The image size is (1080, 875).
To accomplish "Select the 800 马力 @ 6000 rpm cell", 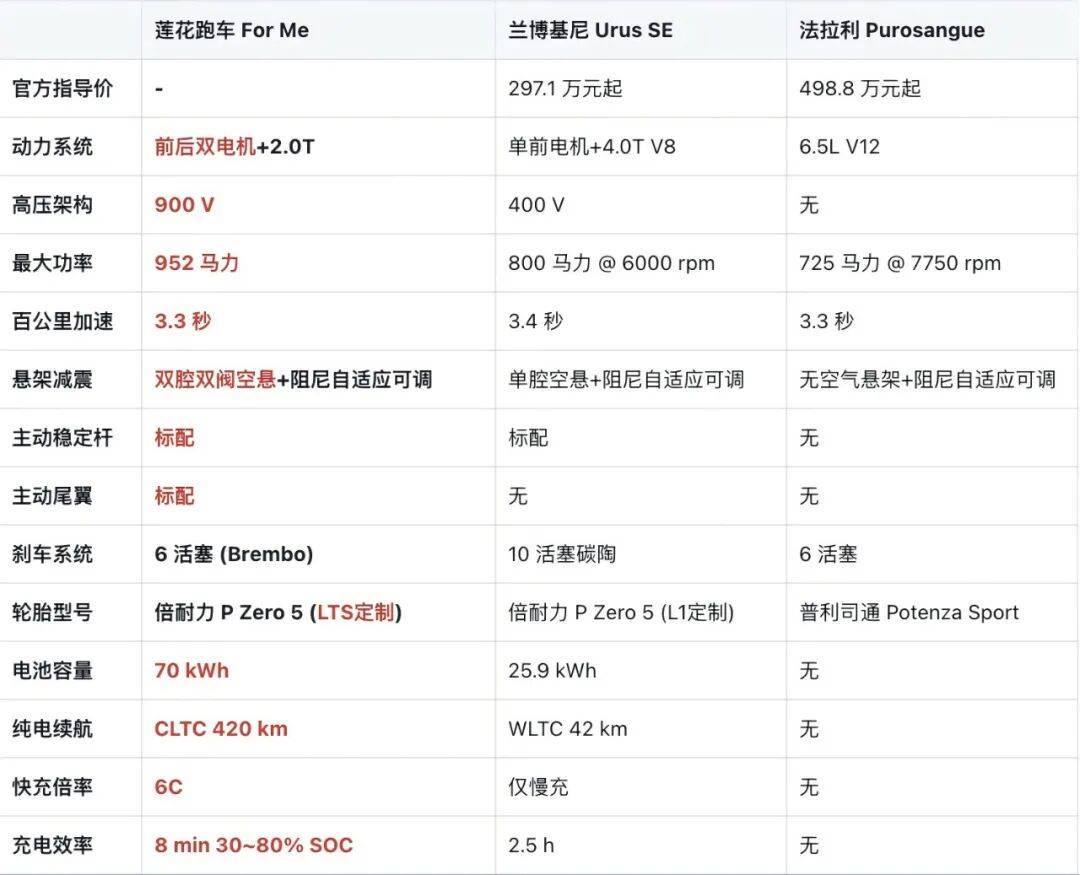I will pos(611,263).
